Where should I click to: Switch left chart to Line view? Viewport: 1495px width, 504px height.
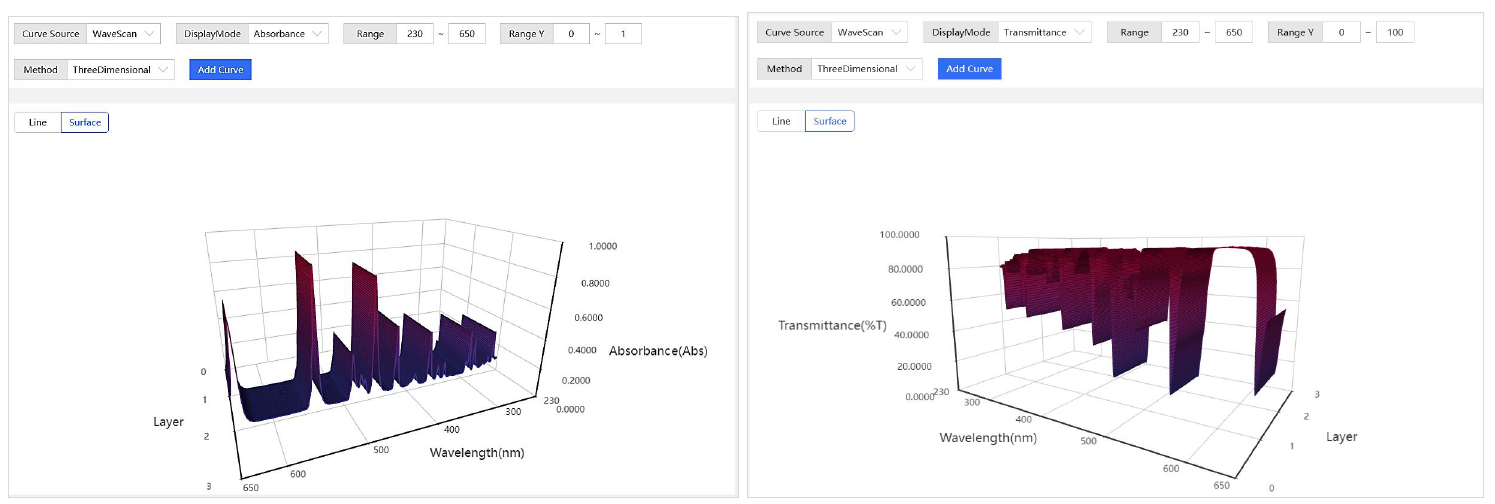point(38,122)
